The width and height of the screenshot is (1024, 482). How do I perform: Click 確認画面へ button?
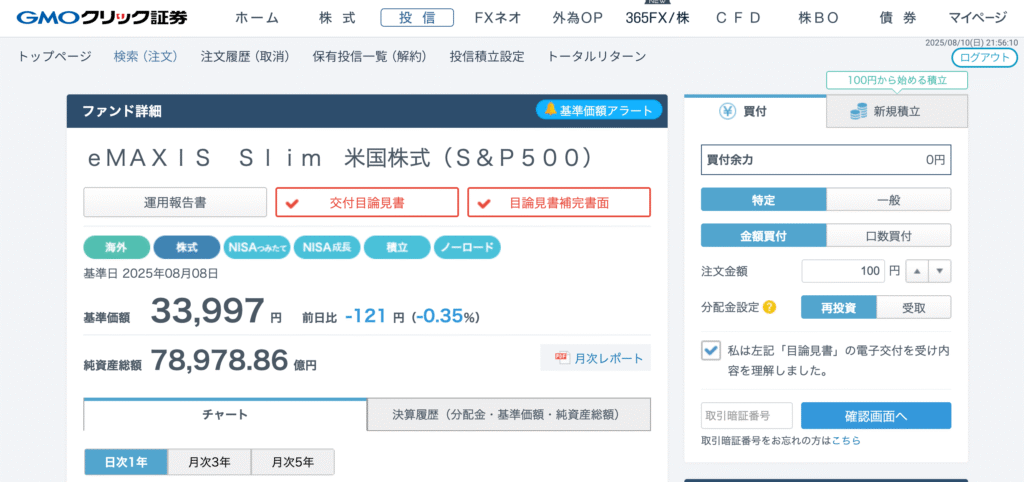pyautogui.click(x=876, y=415)
